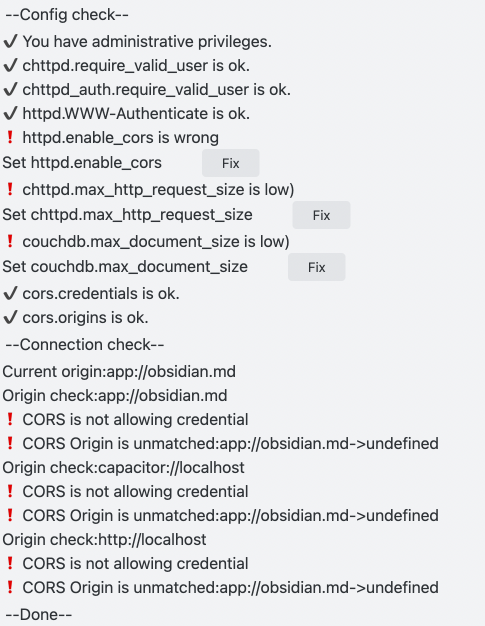The width and height of the screenshot is (485, 626).
Task: Click Fix for chttpd.max_http_request_size
Action: [x=321, y=215]
